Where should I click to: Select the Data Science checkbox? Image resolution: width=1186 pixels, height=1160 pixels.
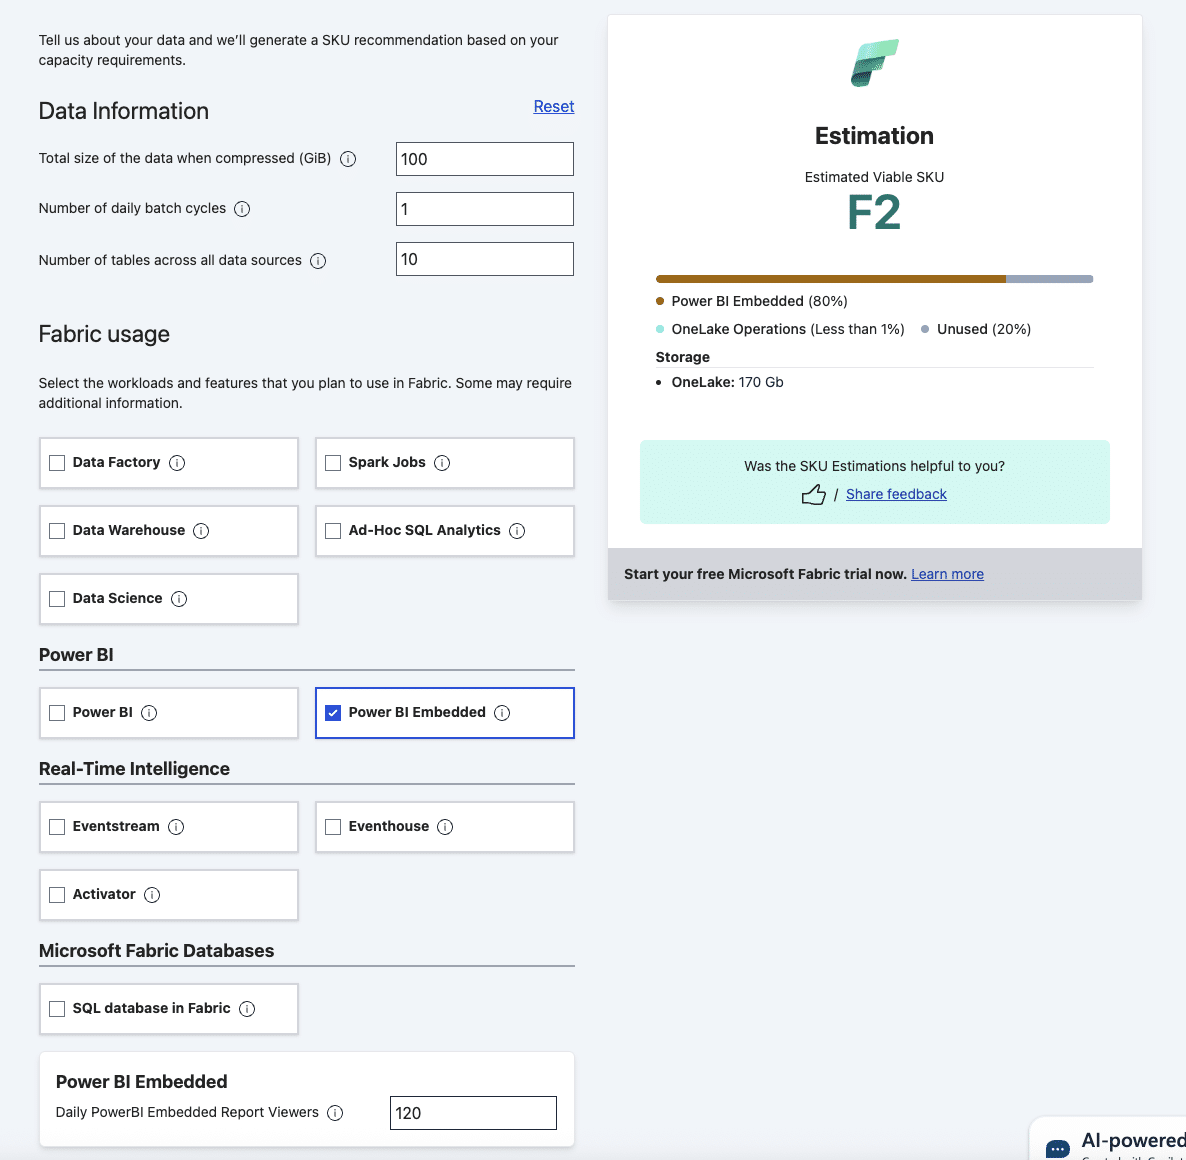57,599
